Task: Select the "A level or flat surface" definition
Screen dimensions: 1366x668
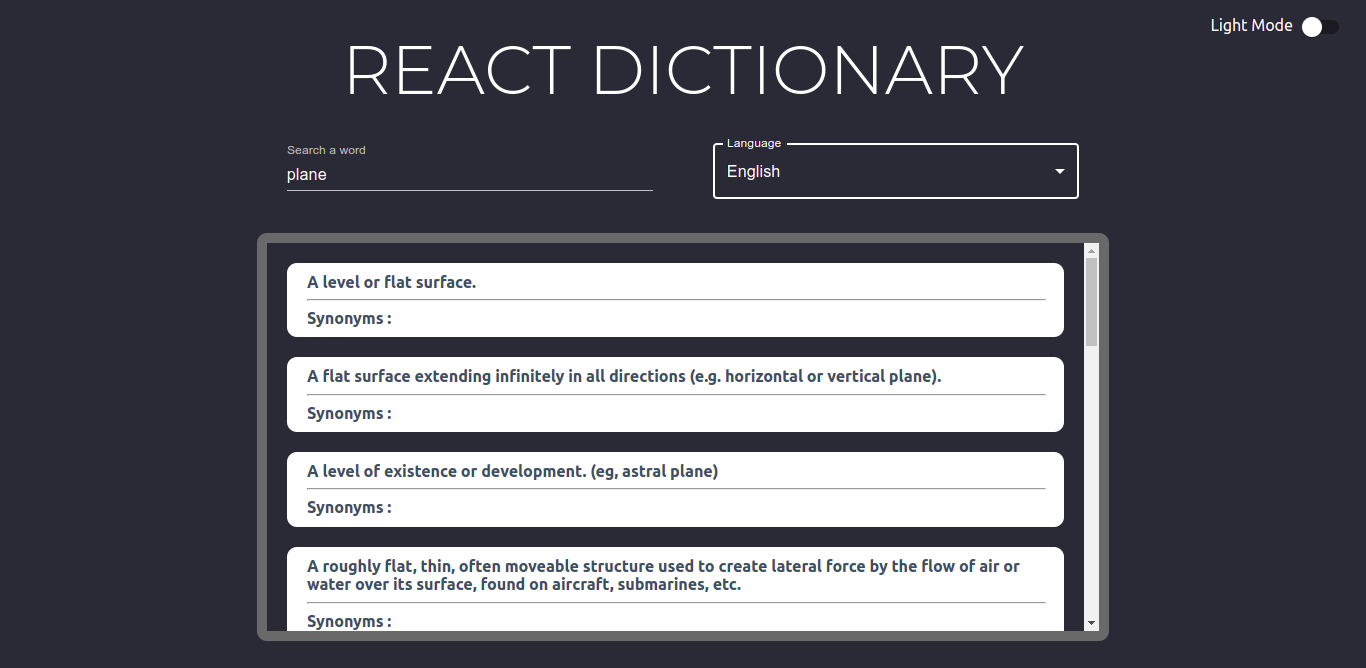Action: coord(391,282)
